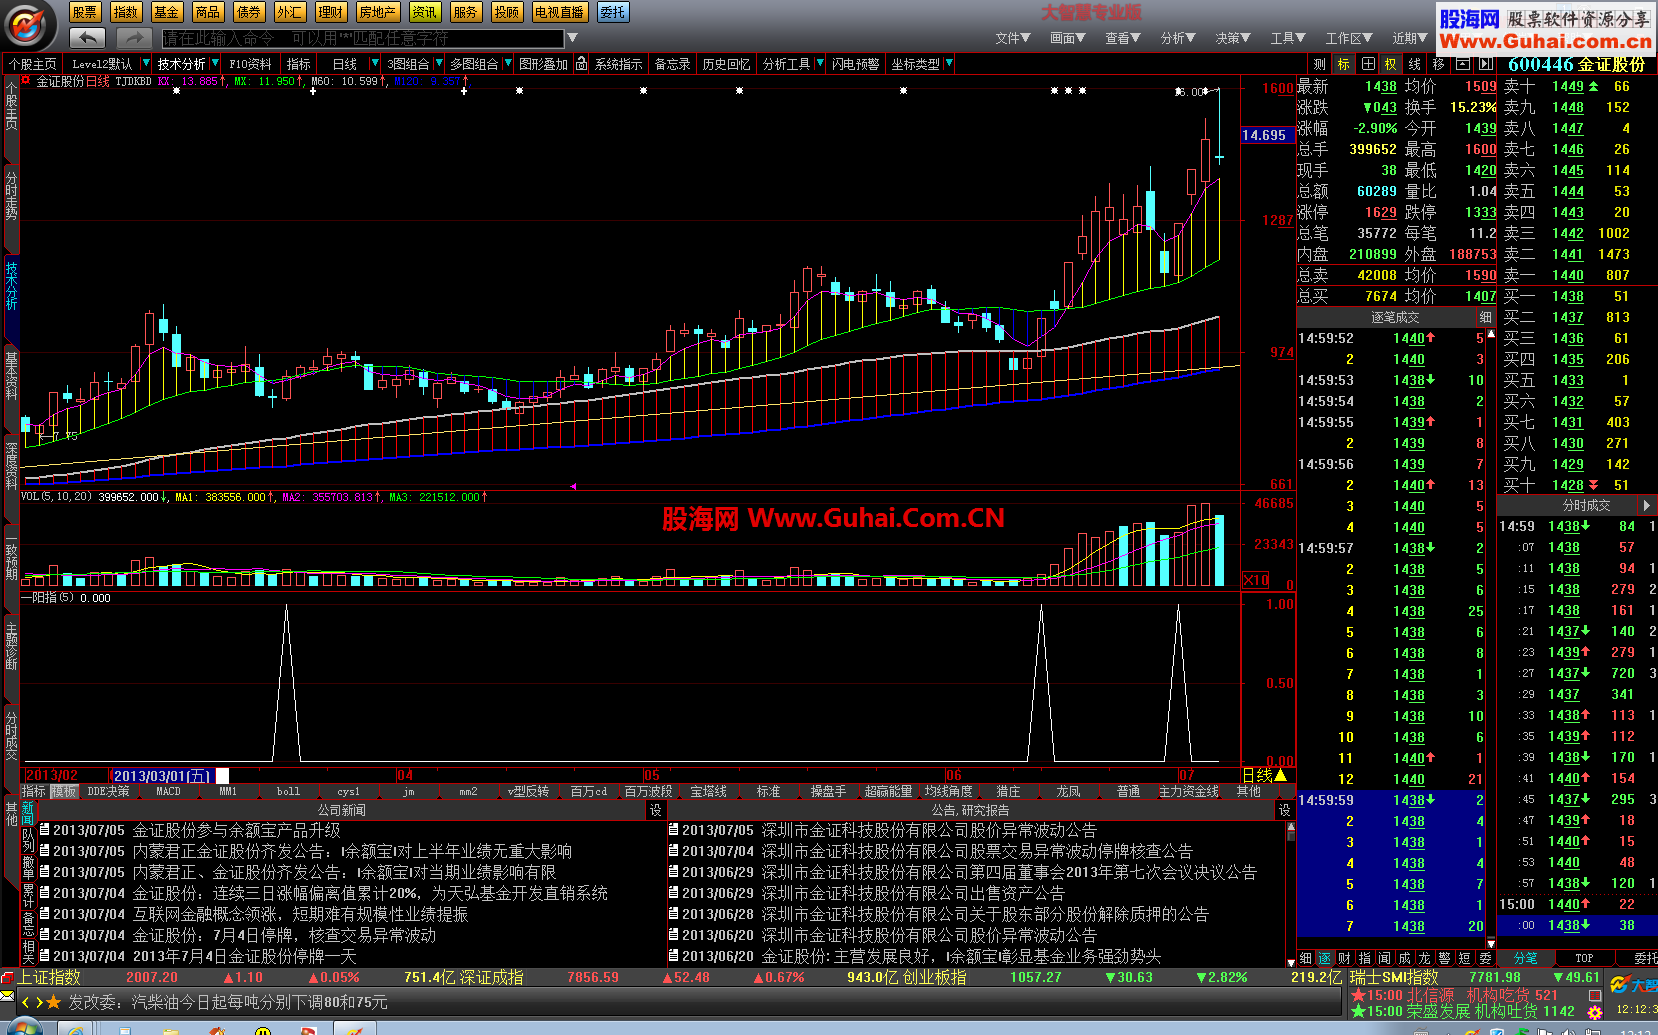Click the 测 measure tool icon

click(x=1319, y=64)
